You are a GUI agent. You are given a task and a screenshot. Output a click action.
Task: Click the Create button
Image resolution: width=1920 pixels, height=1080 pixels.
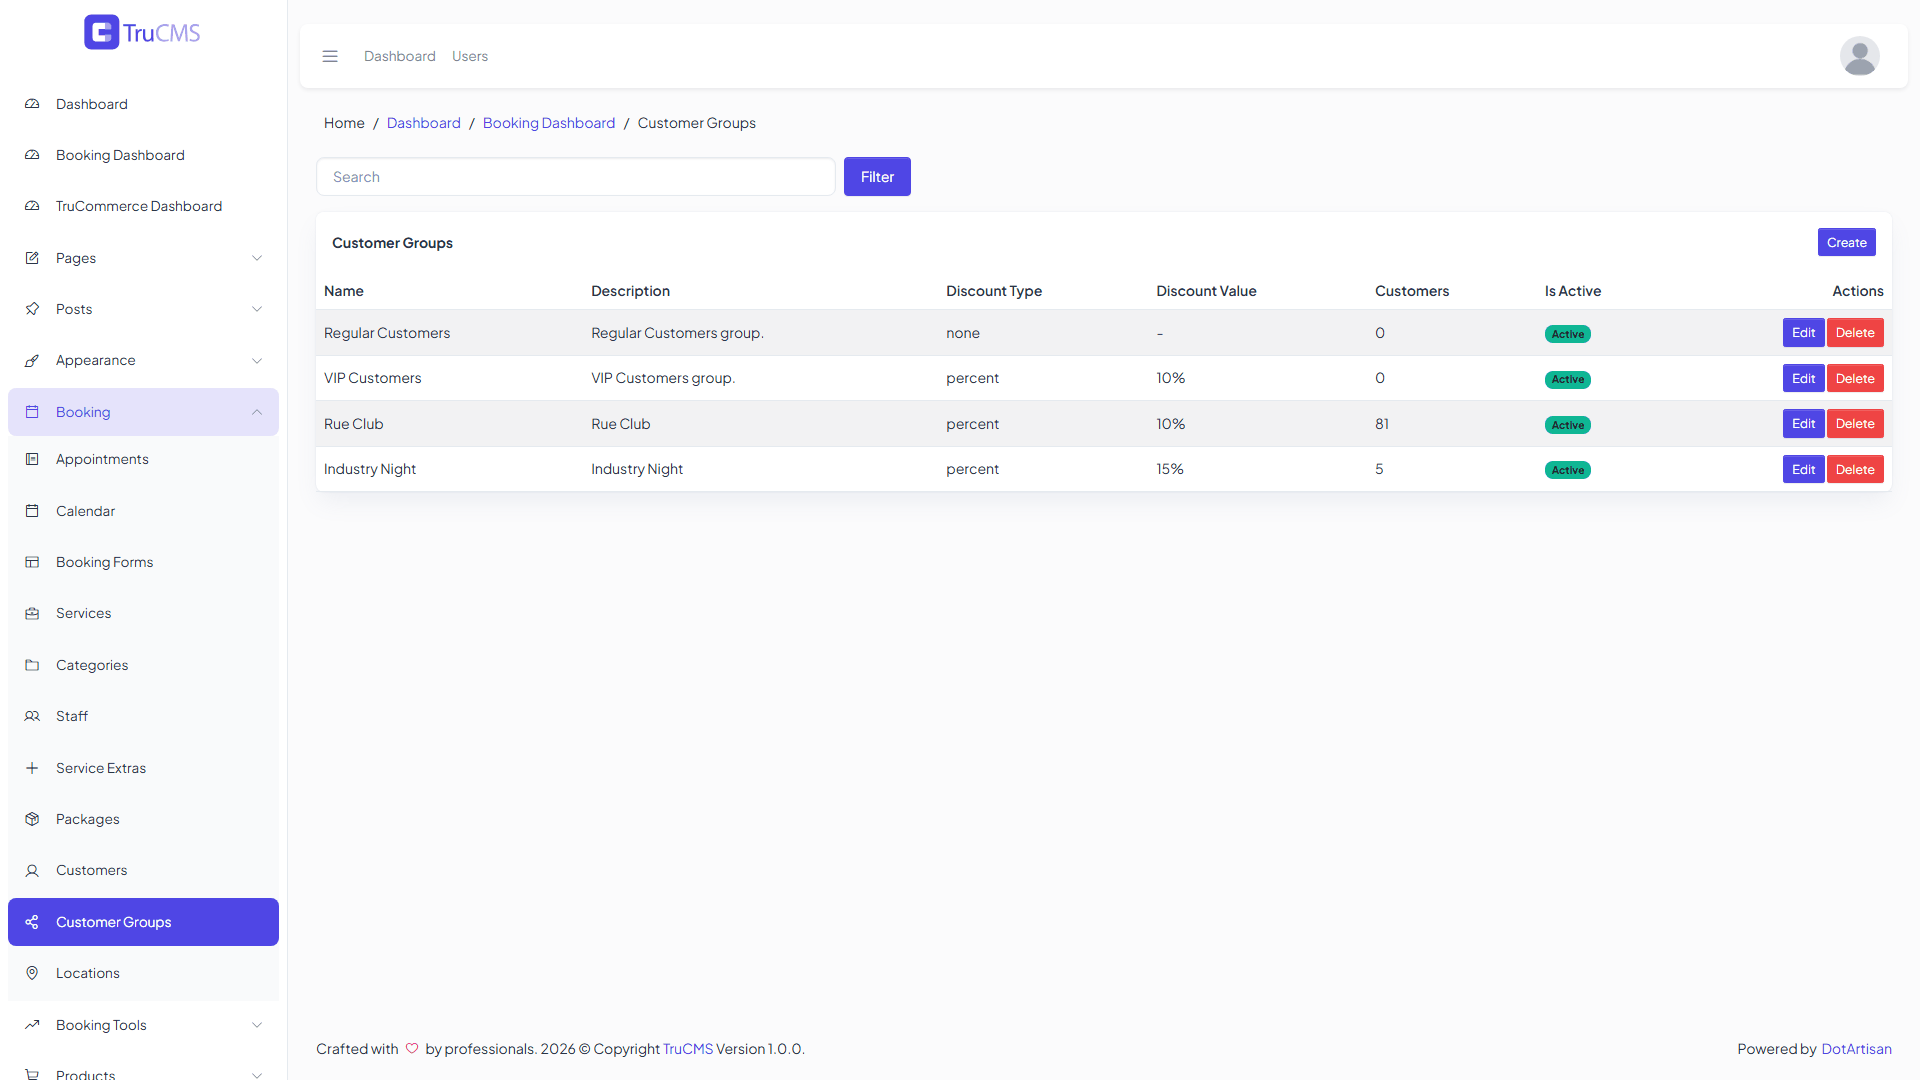click(1846, 242)
